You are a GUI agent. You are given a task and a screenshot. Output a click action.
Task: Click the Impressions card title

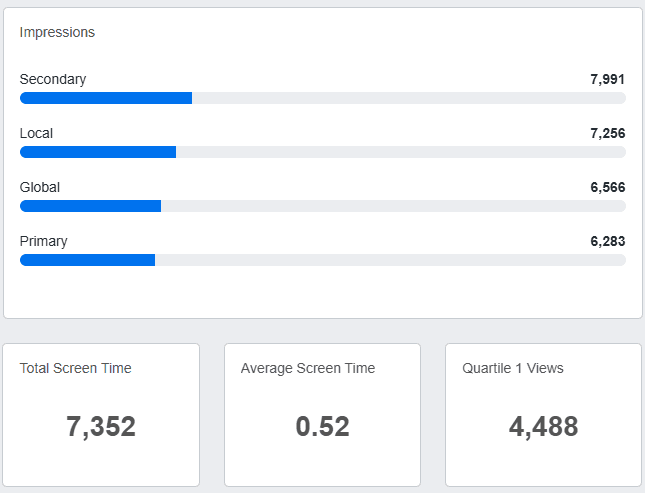57,32
